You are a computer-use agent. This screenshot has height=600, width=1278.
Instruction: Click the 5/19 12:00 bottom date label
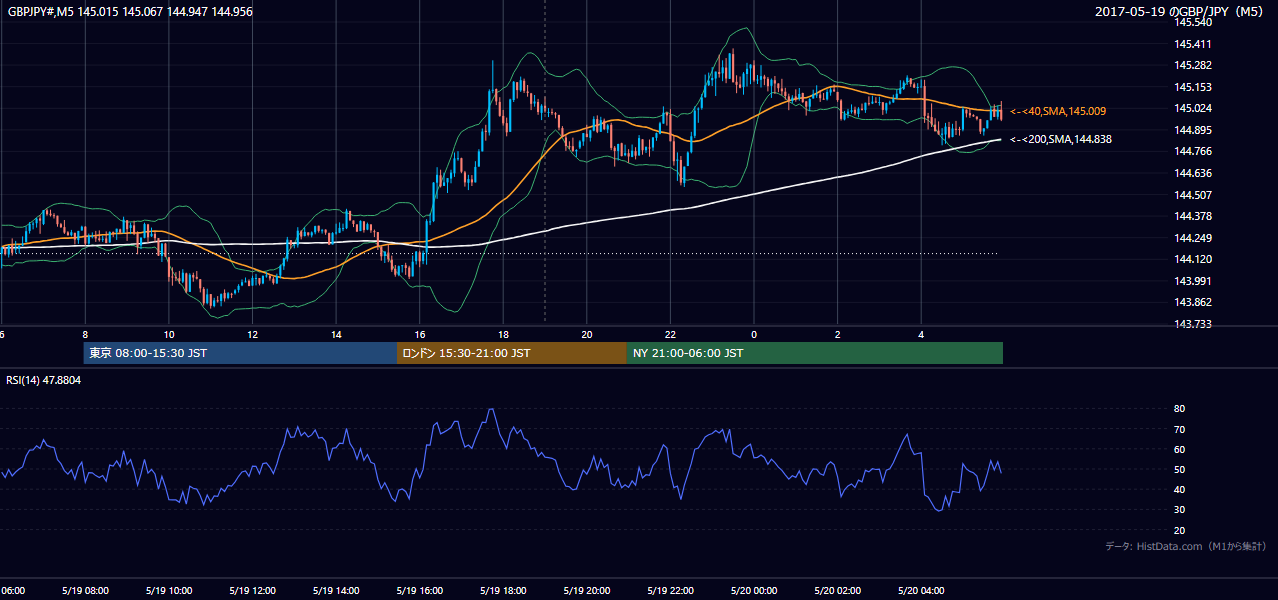tap(253, 591)
